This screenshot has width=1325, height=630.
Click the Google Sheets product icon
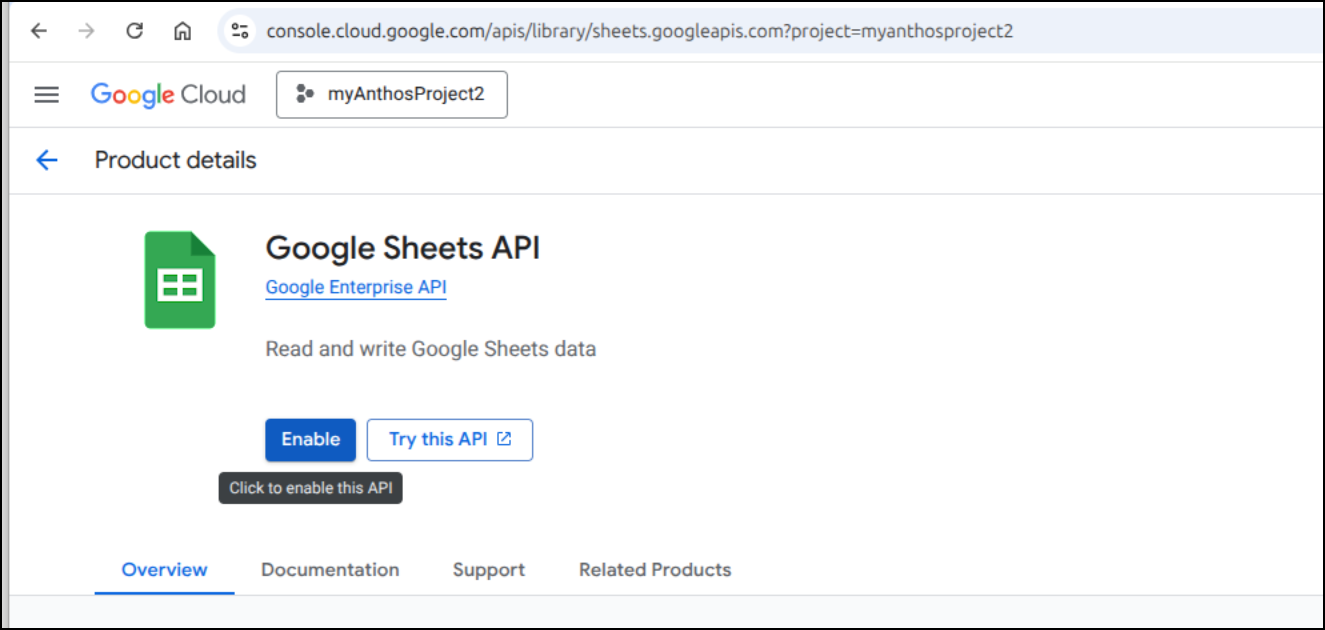point(180,280)
